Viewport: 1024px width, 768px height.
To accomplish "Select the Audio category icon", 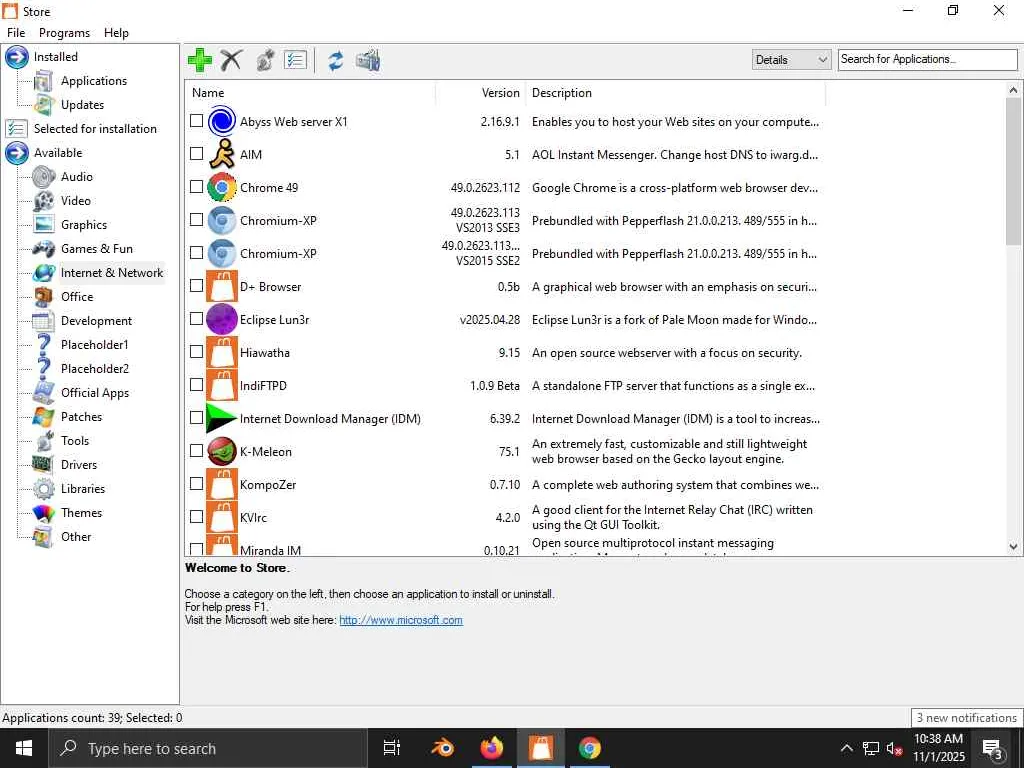I will coord(44,176).
